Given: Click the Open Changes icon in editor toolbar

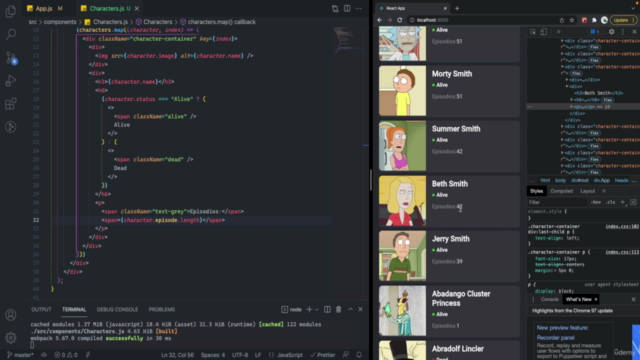Looking at the screenshot, I should click(335, 9).
